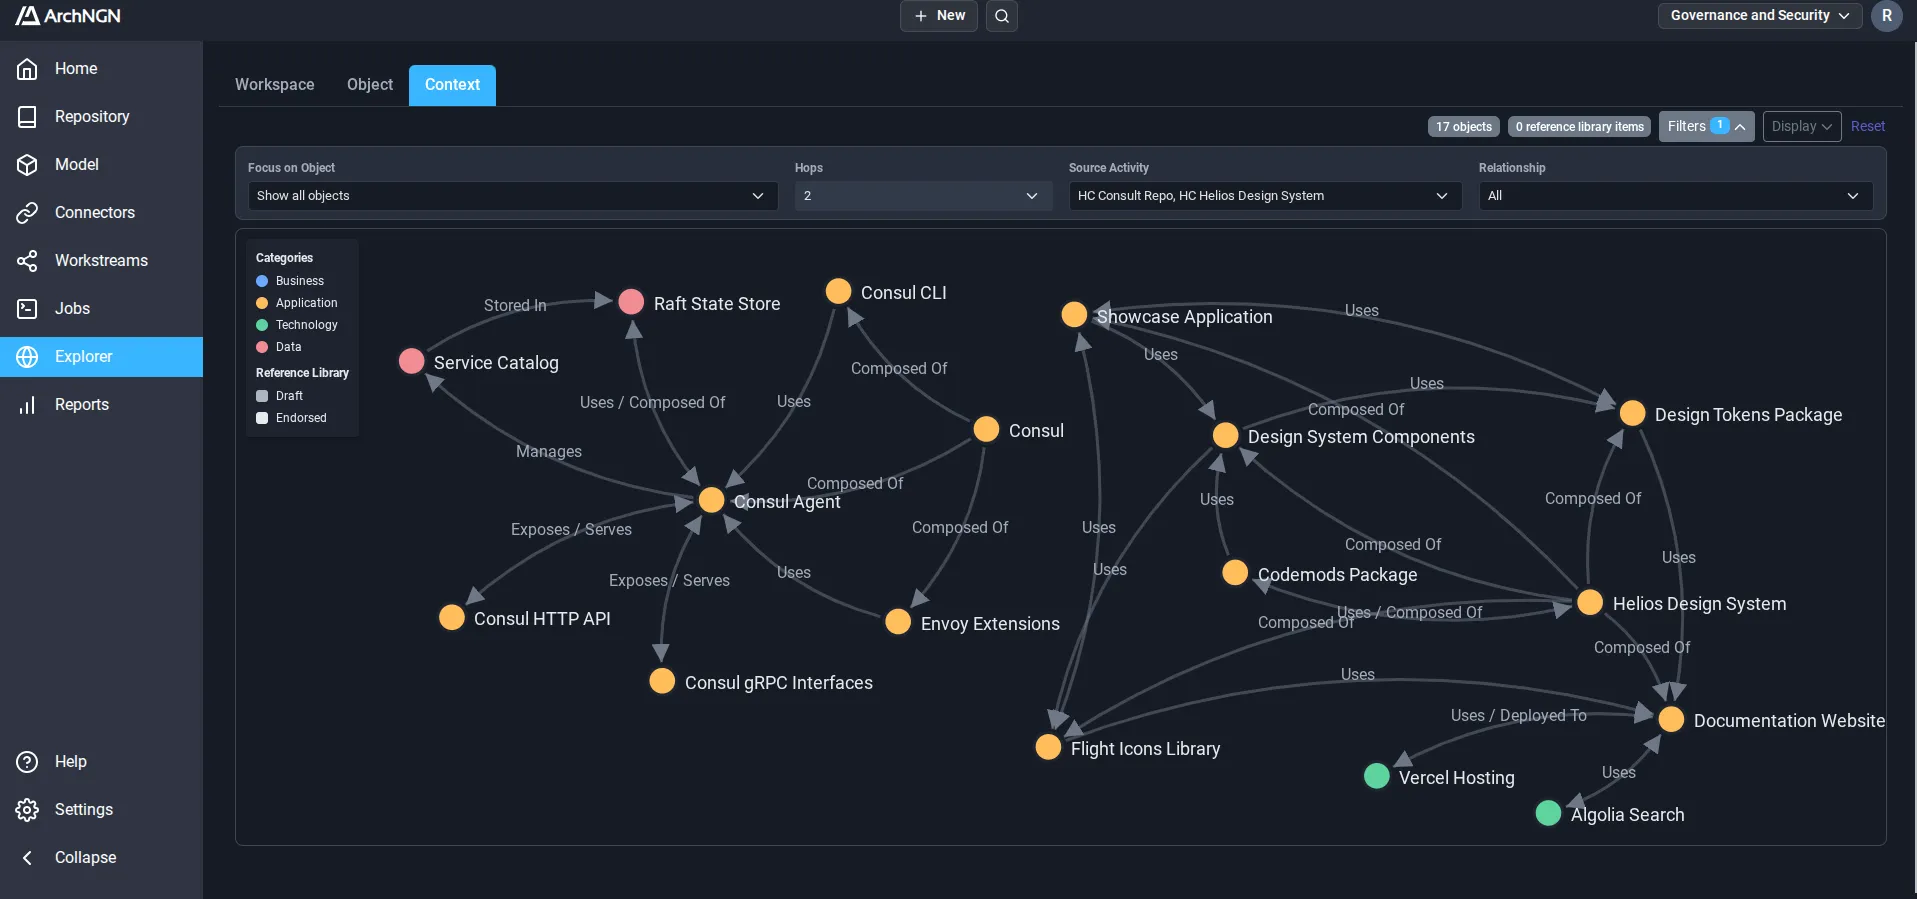Click the ArchNGN logo
This screenshot has width=1917, height=899.
point(68,16)
